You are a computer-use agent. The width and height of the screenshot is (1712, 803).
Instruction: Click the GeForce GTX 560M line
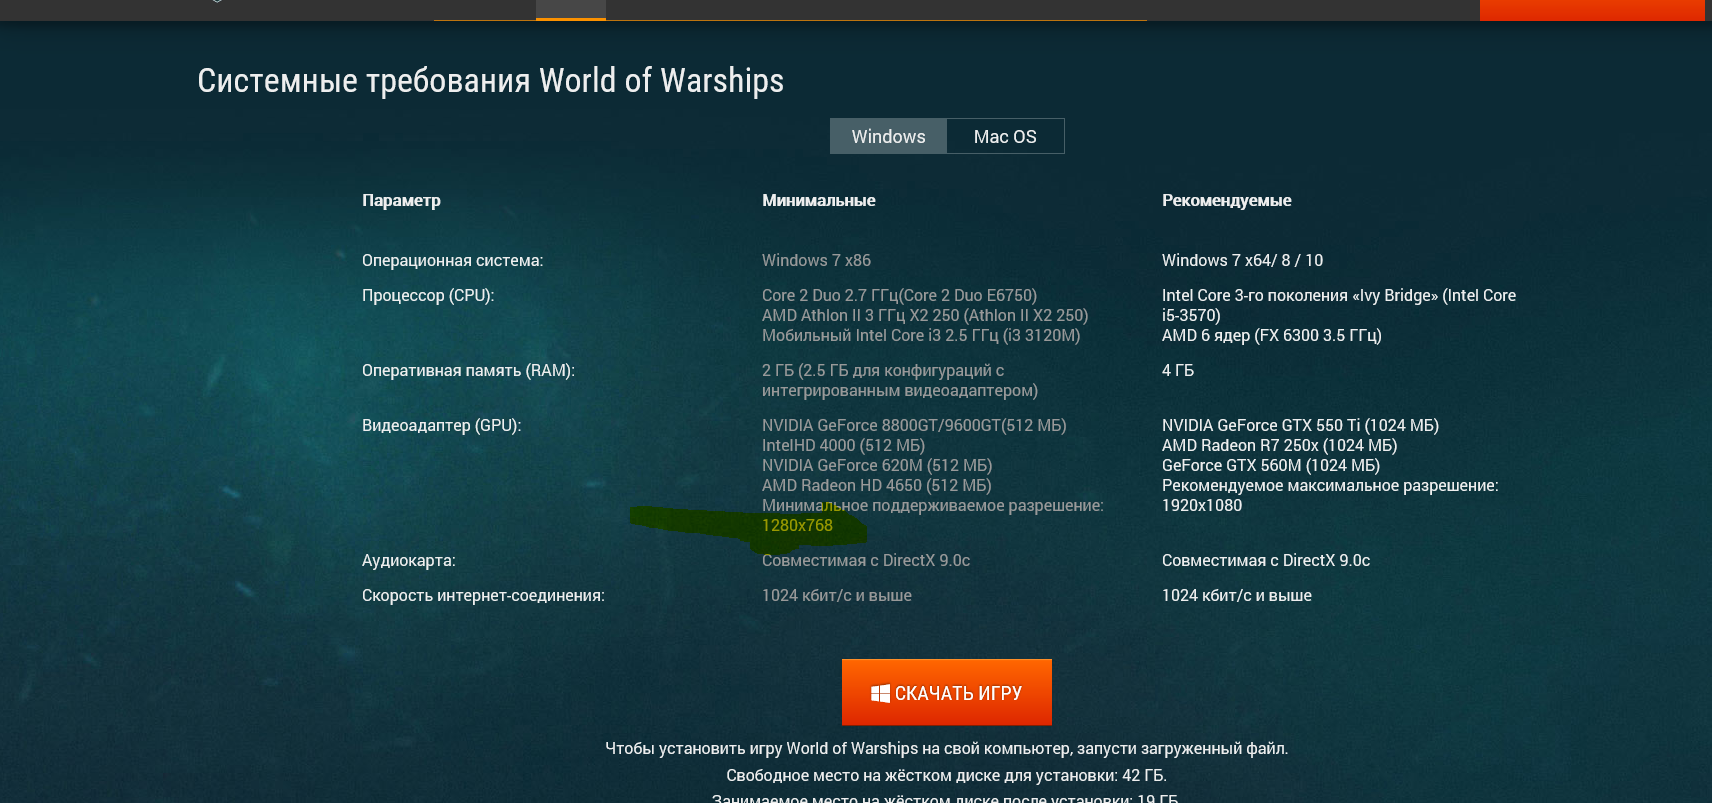tap(1270, 465)
